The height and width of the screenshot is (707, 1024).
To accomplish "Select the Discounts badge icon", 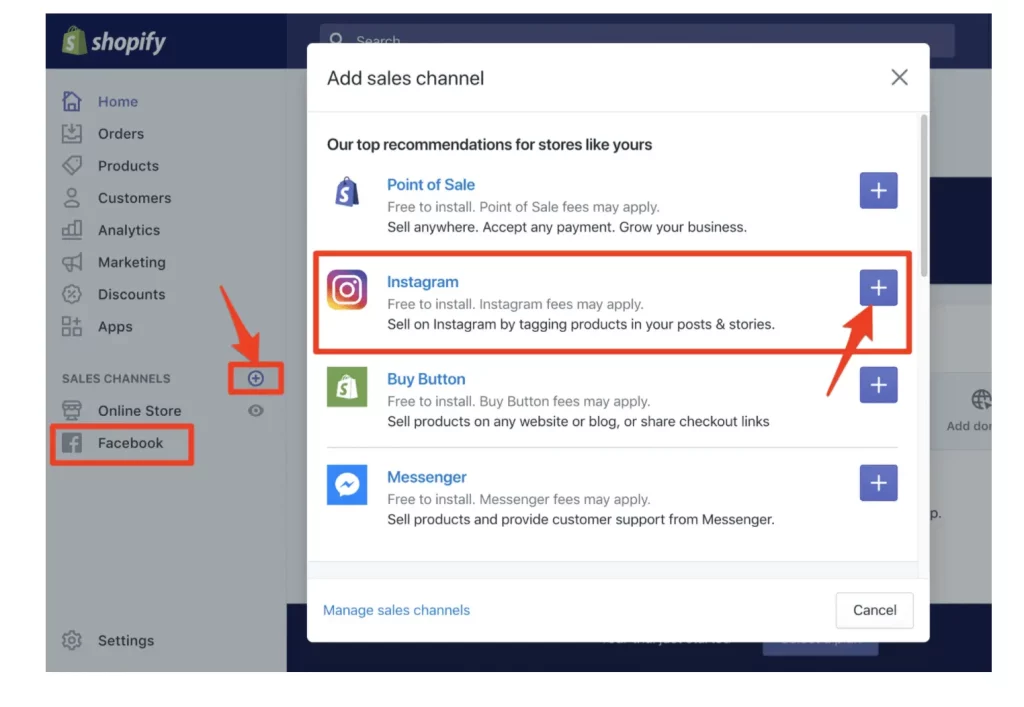I will coord(72,294).
